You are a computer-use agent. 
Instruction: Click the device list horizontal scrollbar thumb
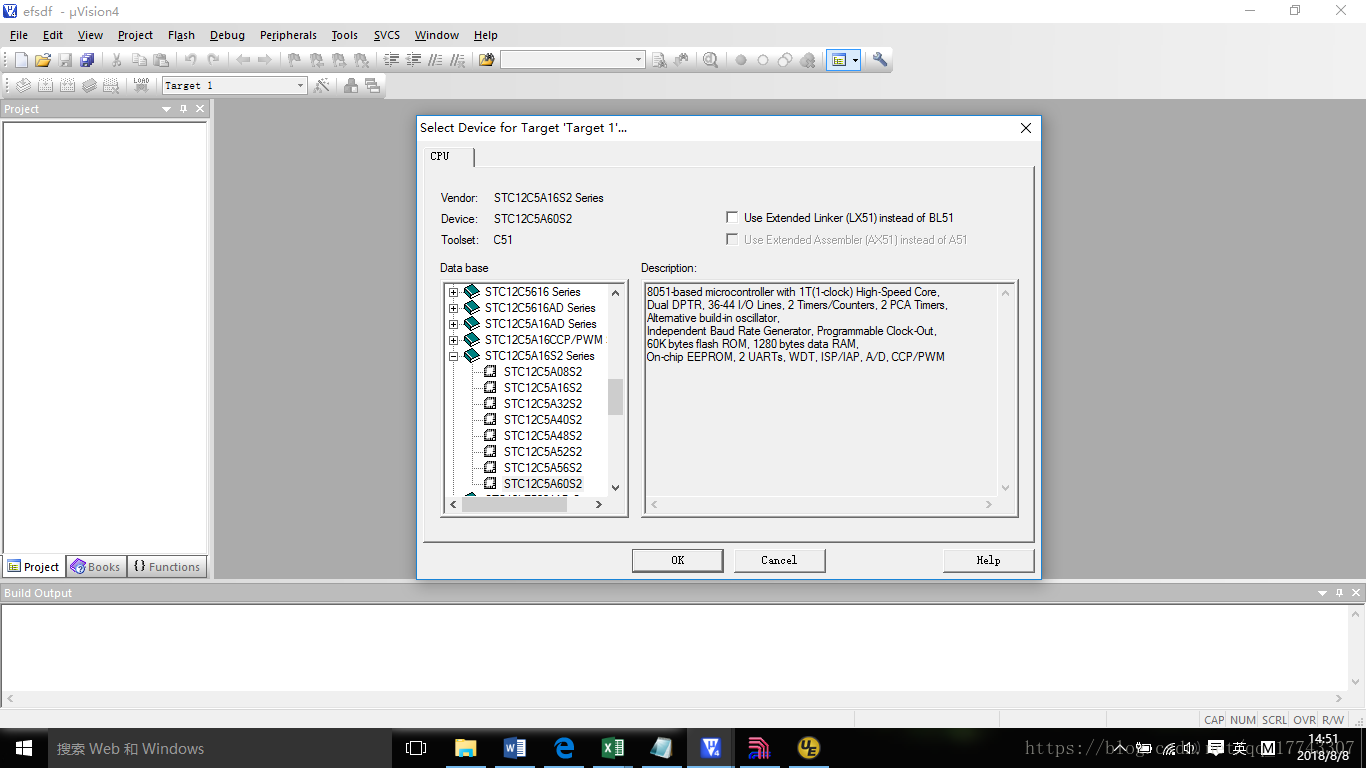point(514,505)
